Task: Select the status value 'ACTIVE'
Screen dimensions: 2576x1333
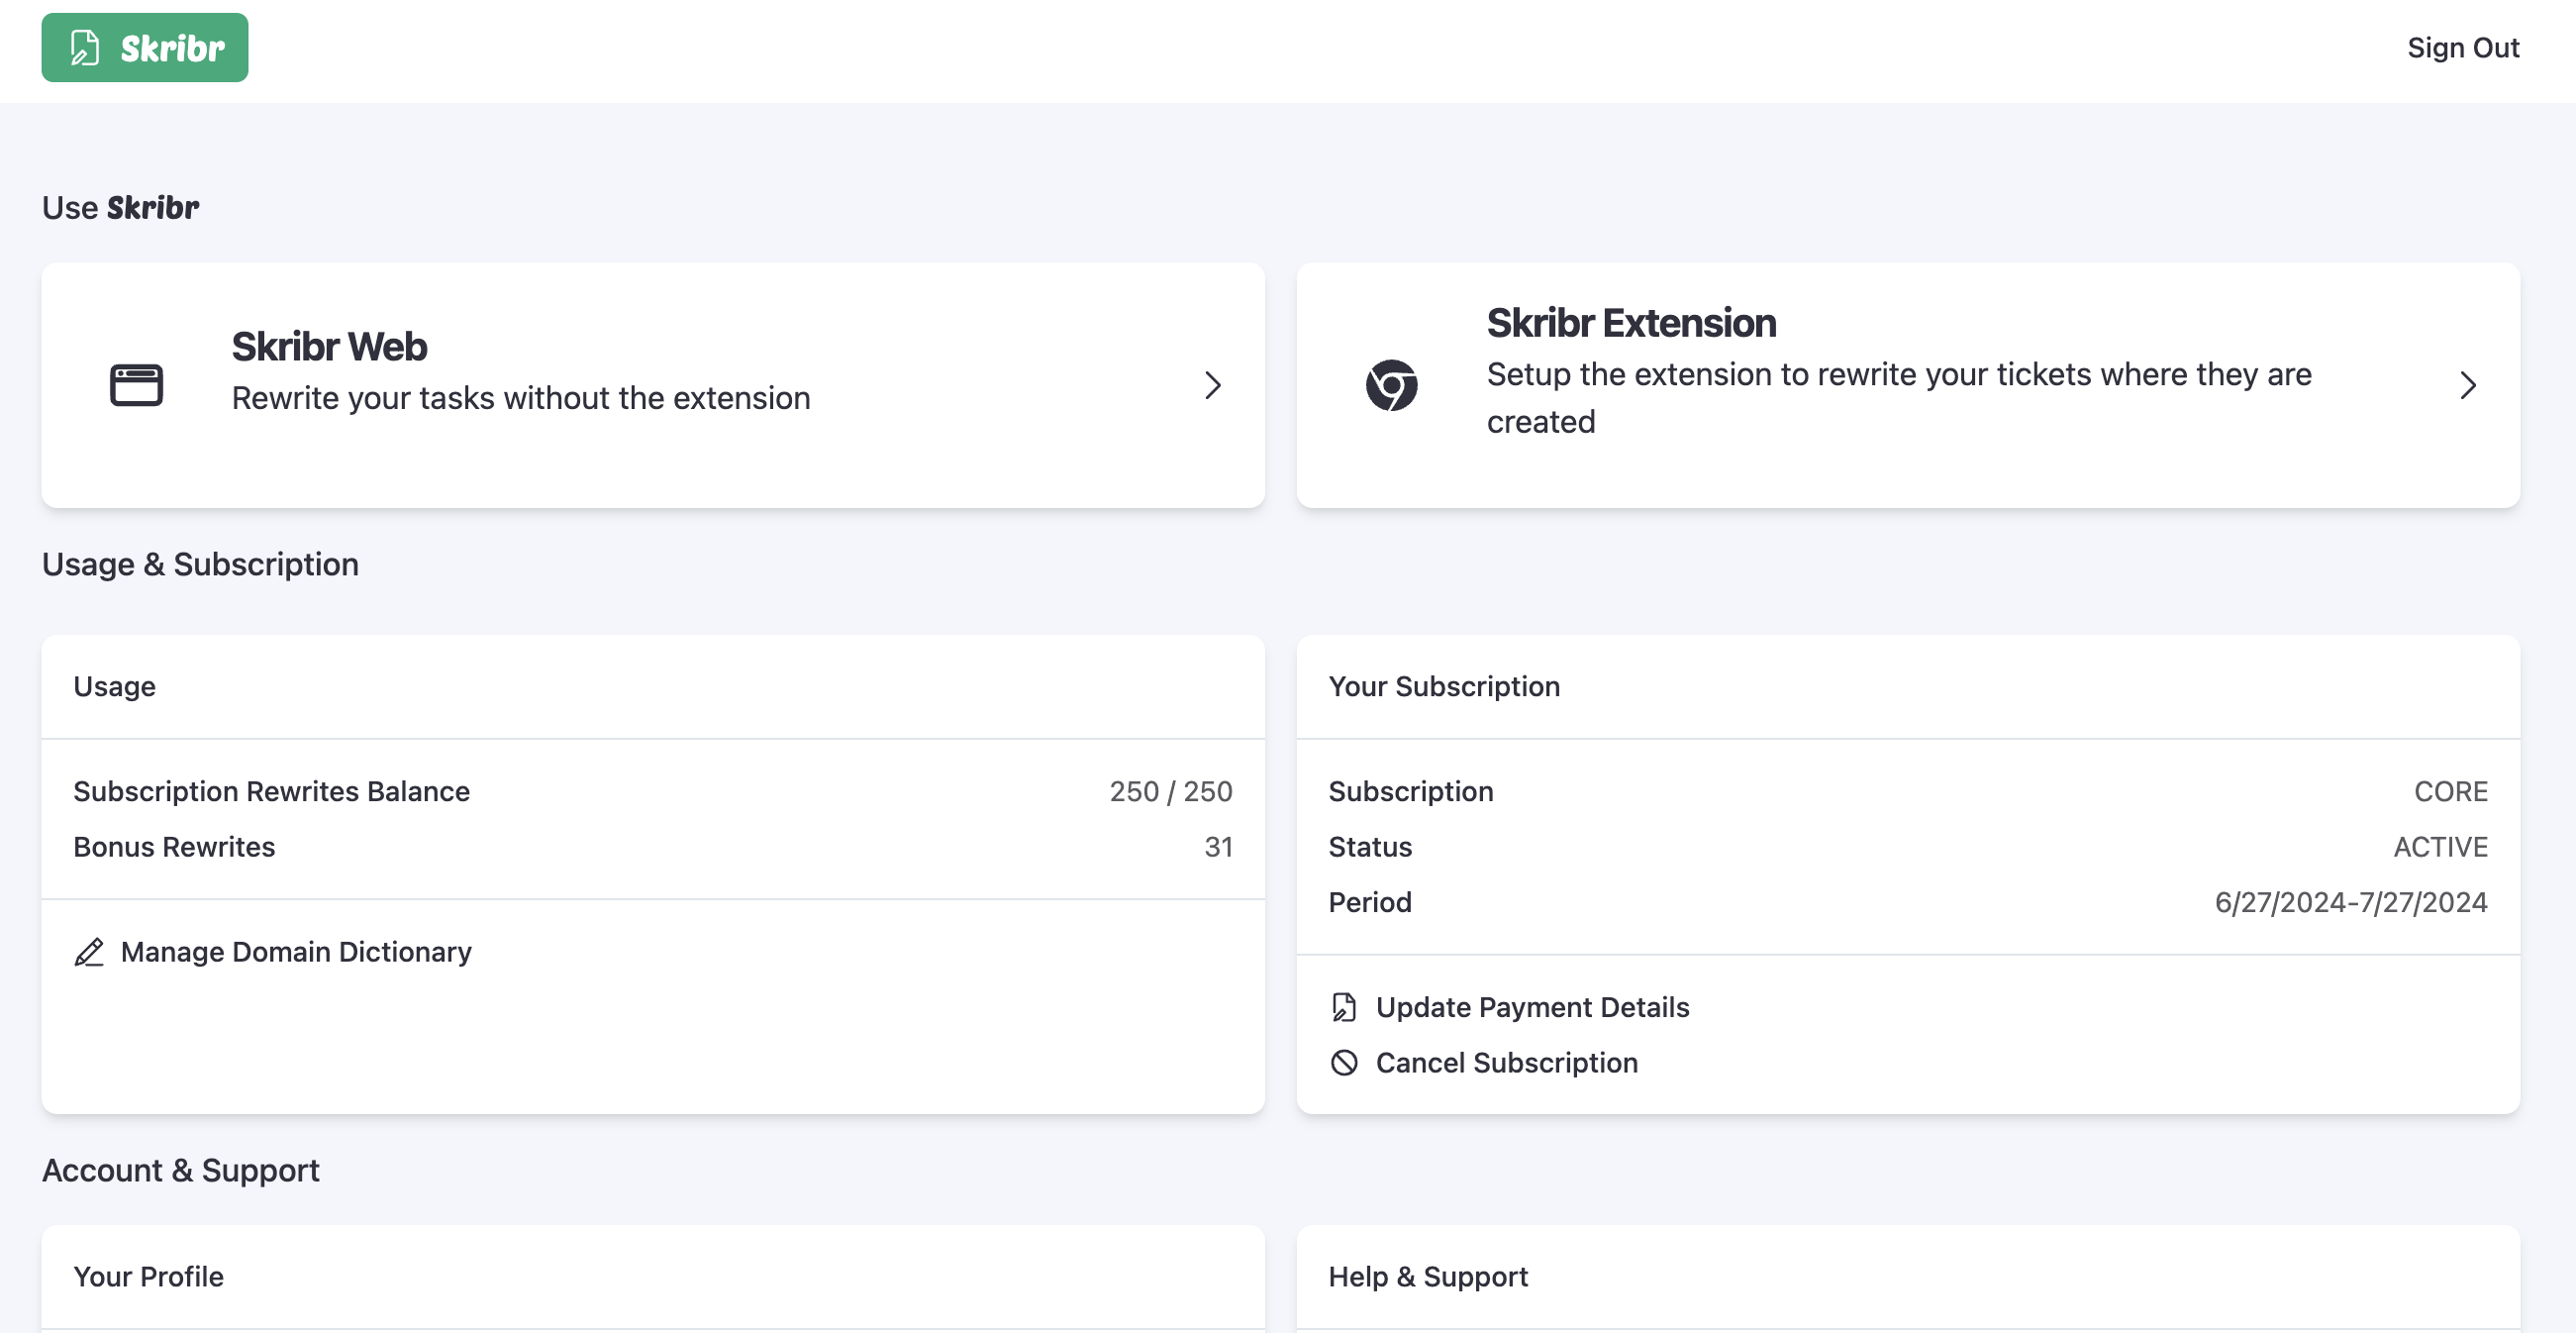Action: click(2440, 847)
